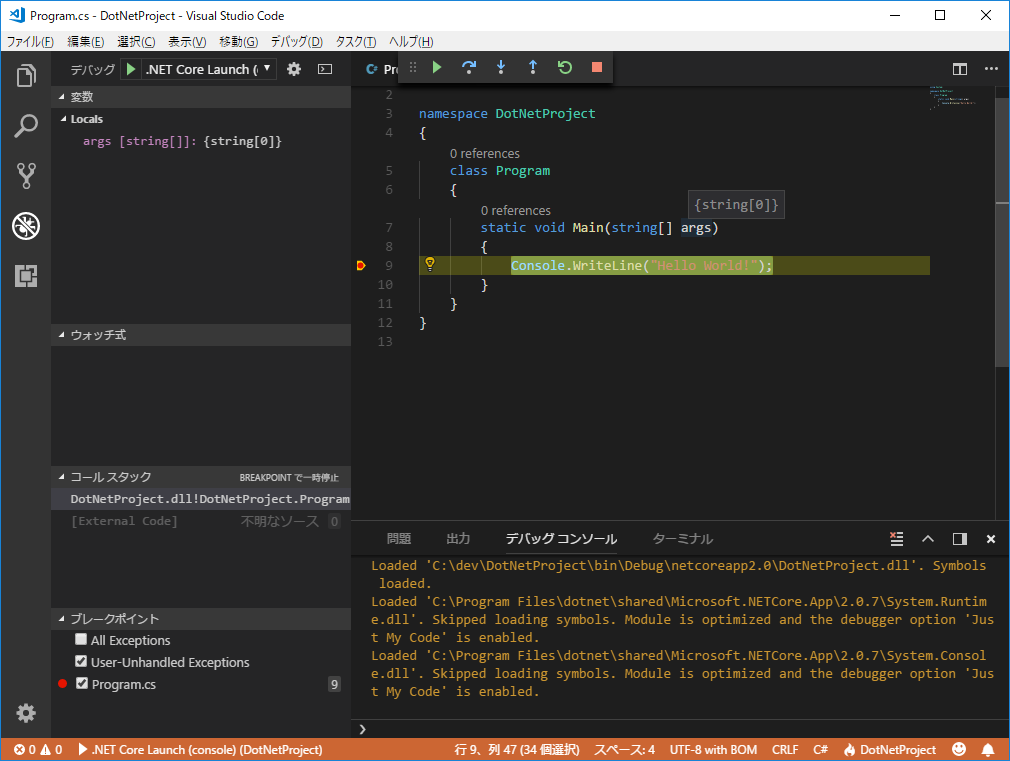The image size is (1010, 761).
Task: Click the Step Over icon in debug toolbar
Action: click(469, 67)
